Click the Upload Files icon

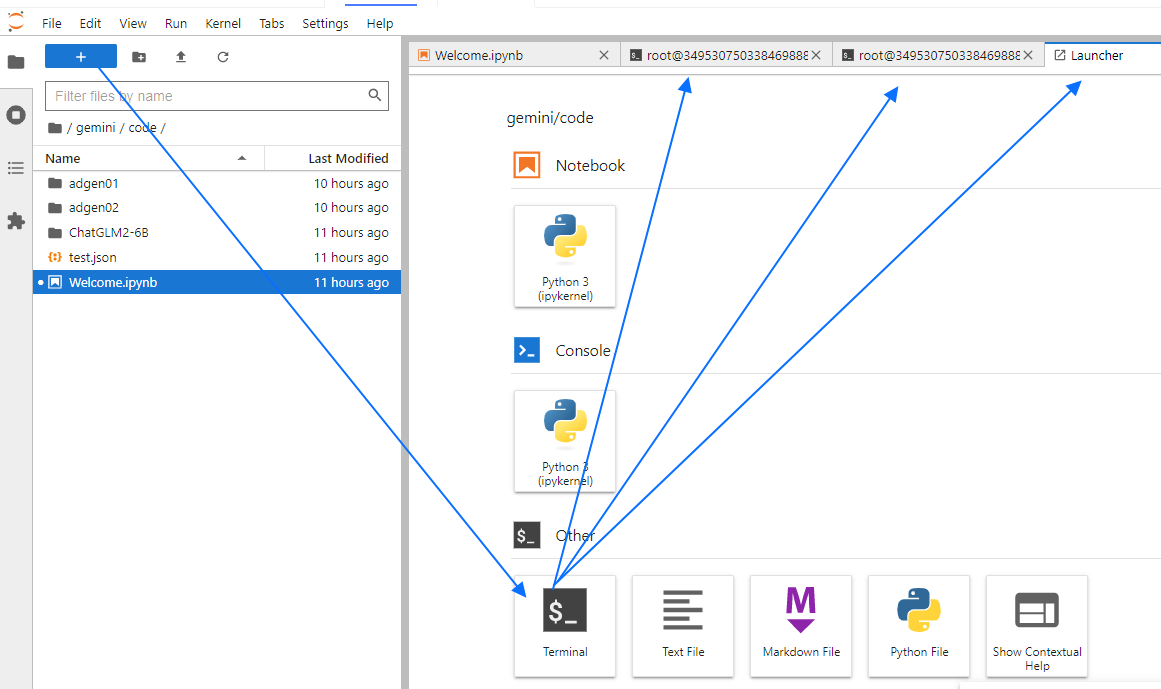point(181,57)
